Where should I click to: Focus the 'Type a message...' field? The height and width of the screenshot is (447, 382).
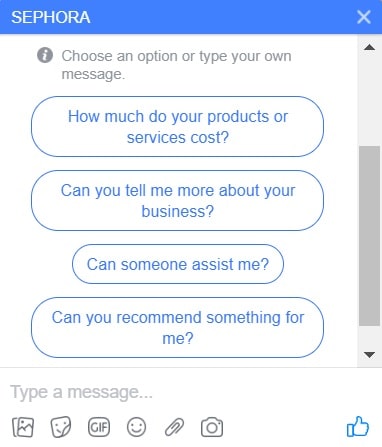[x=191, y=392]
